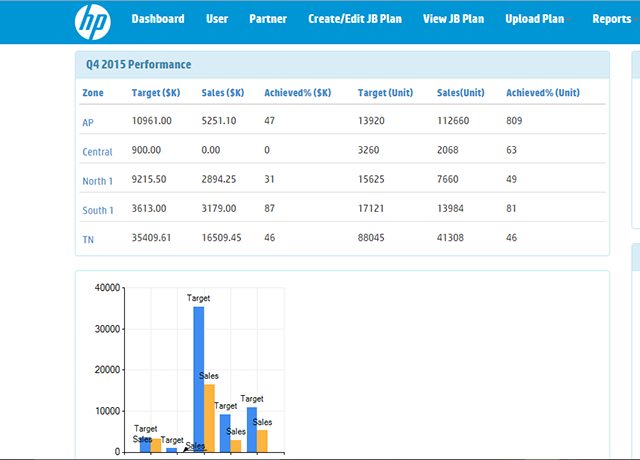Viewport: 640px width, 460px height.
Task: Expand the Upload Plan dropdown
Action: [538, 19]
